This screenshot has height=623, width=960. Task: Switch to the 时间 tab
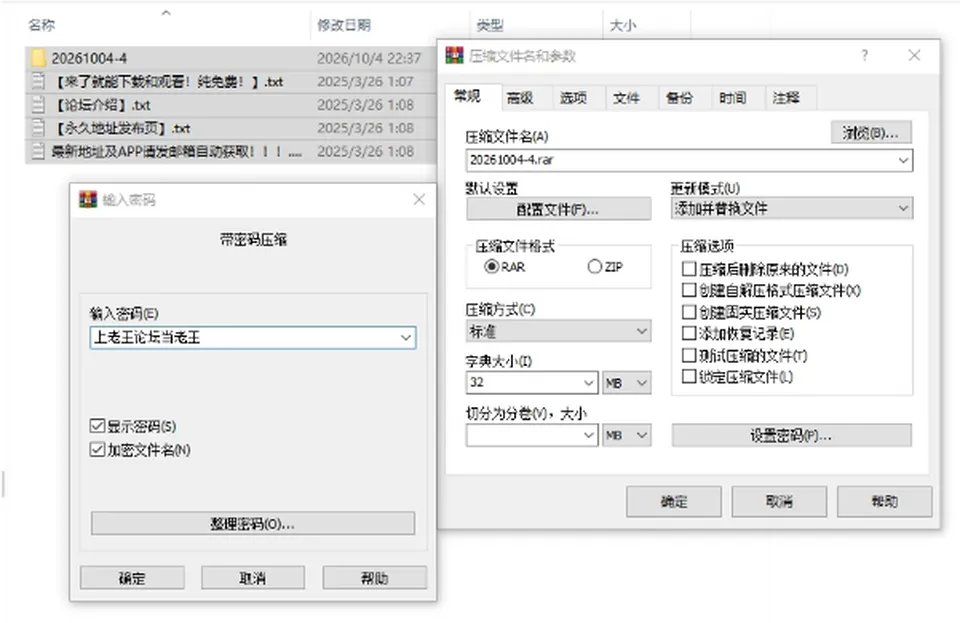[x=733, y=97]
